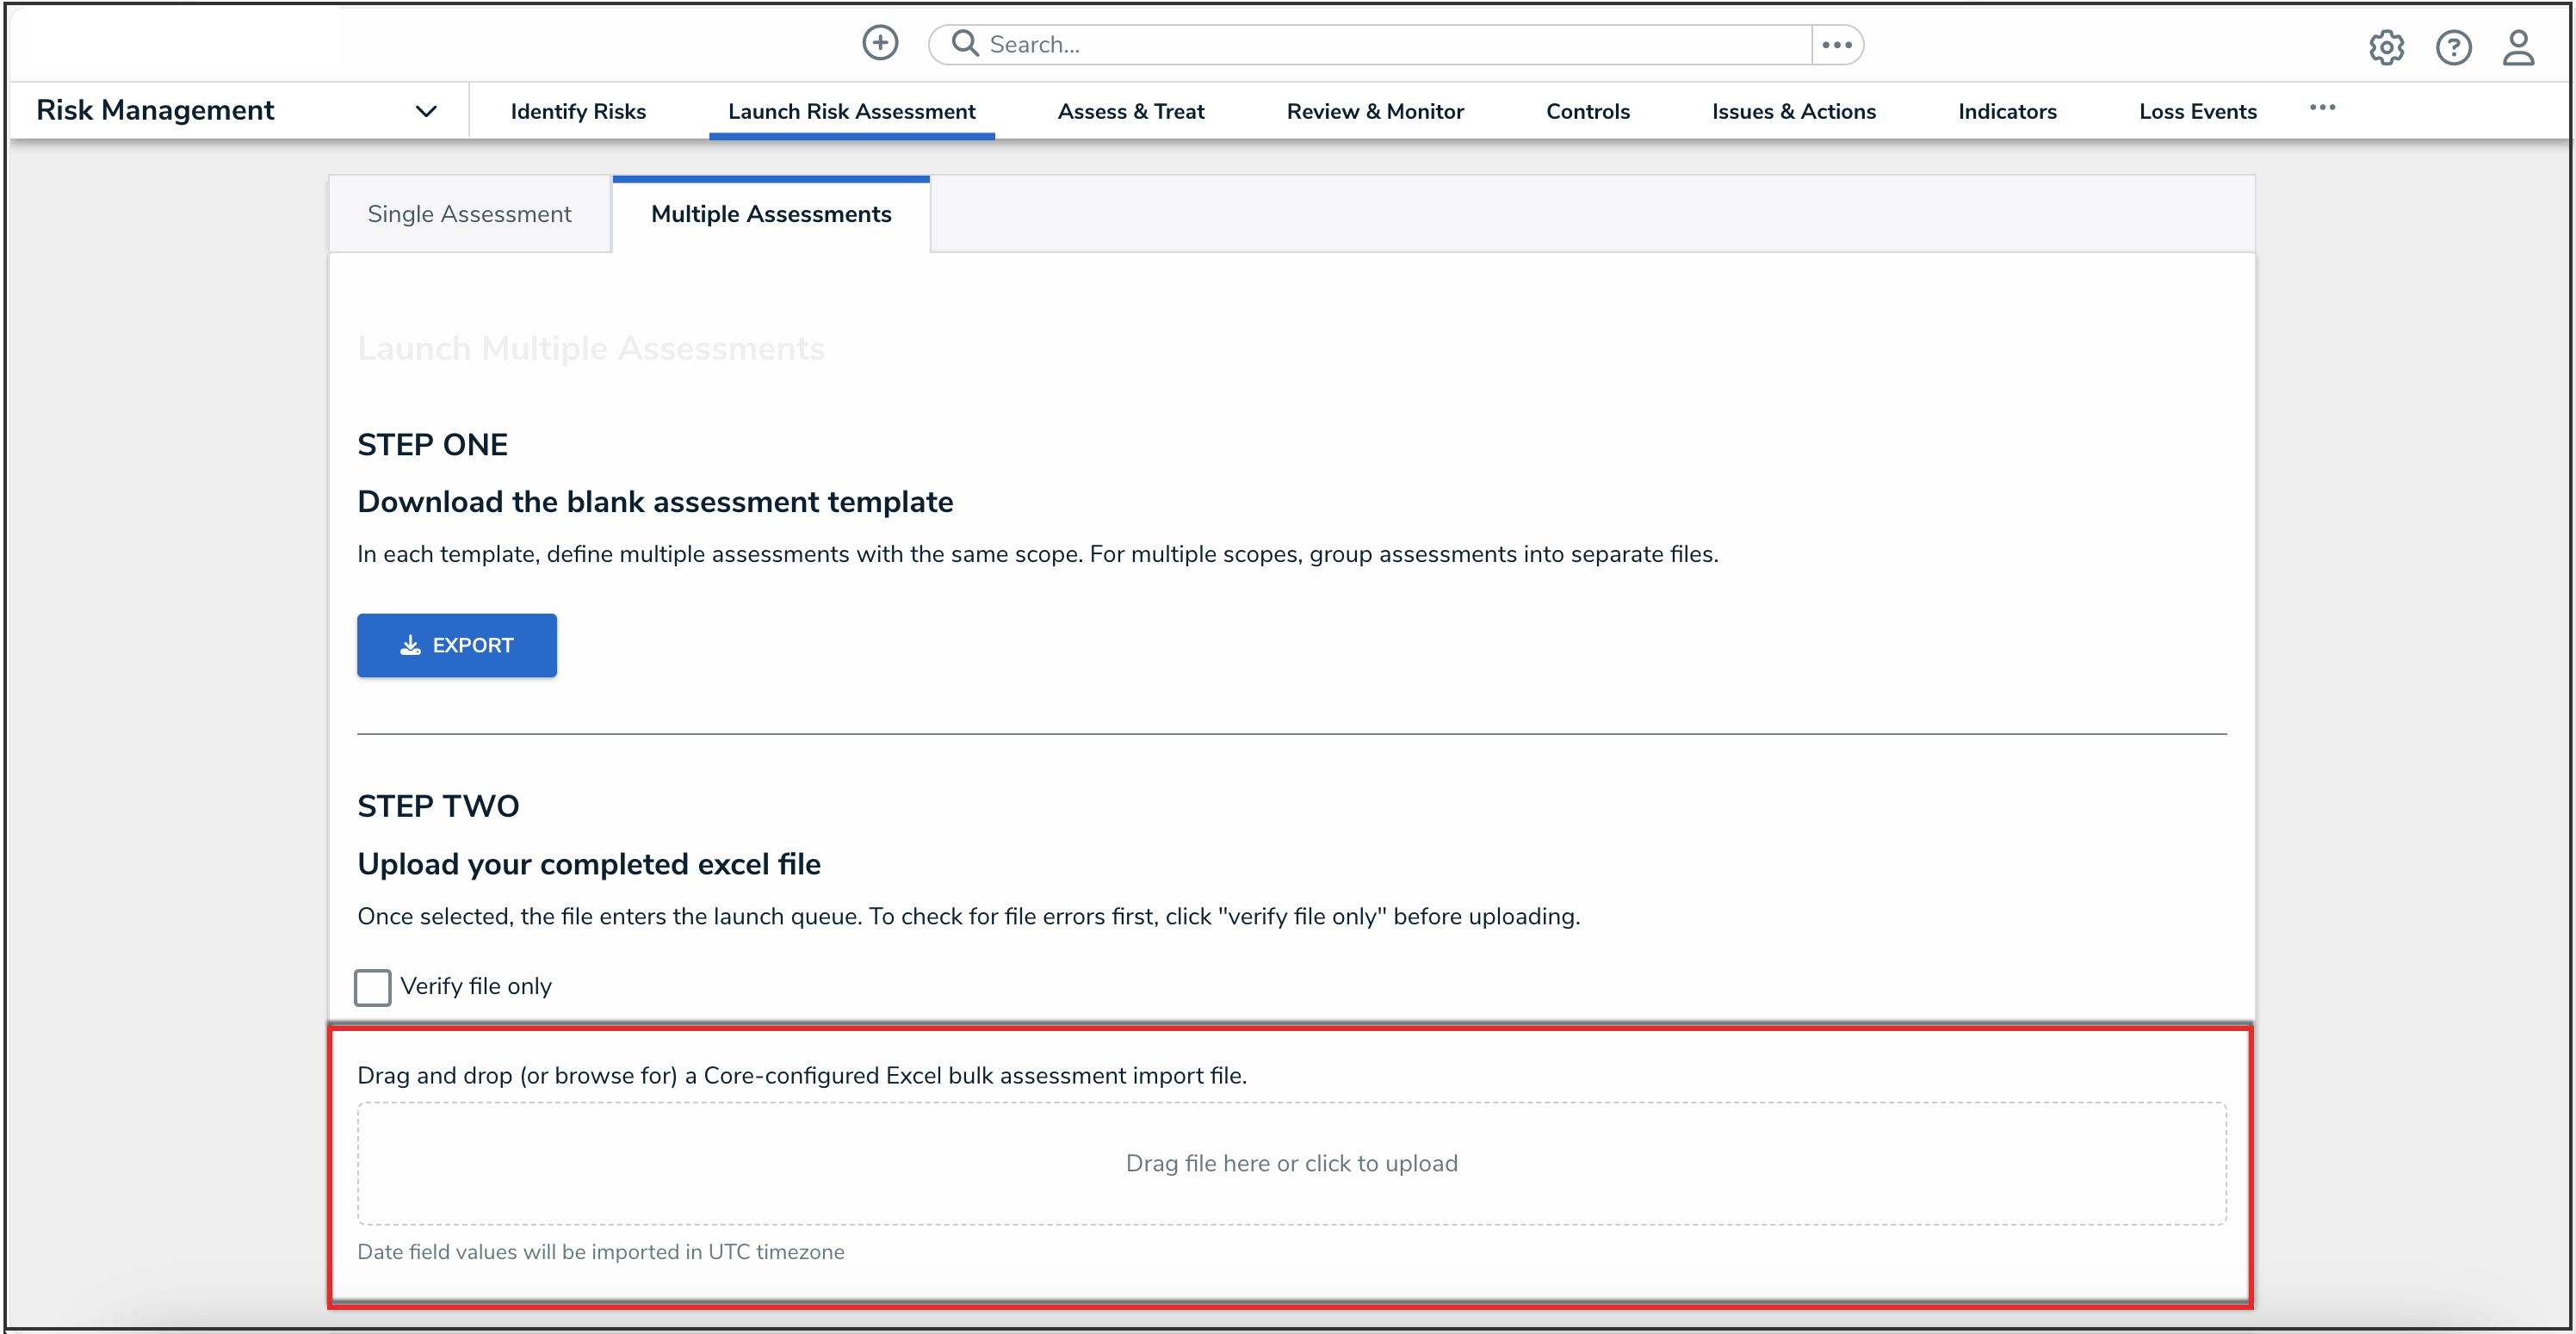Show more navigation tabs ellipsis
This screenshot has width=2576, height=1334.
pyautogui.click(x=2322, y=108)
